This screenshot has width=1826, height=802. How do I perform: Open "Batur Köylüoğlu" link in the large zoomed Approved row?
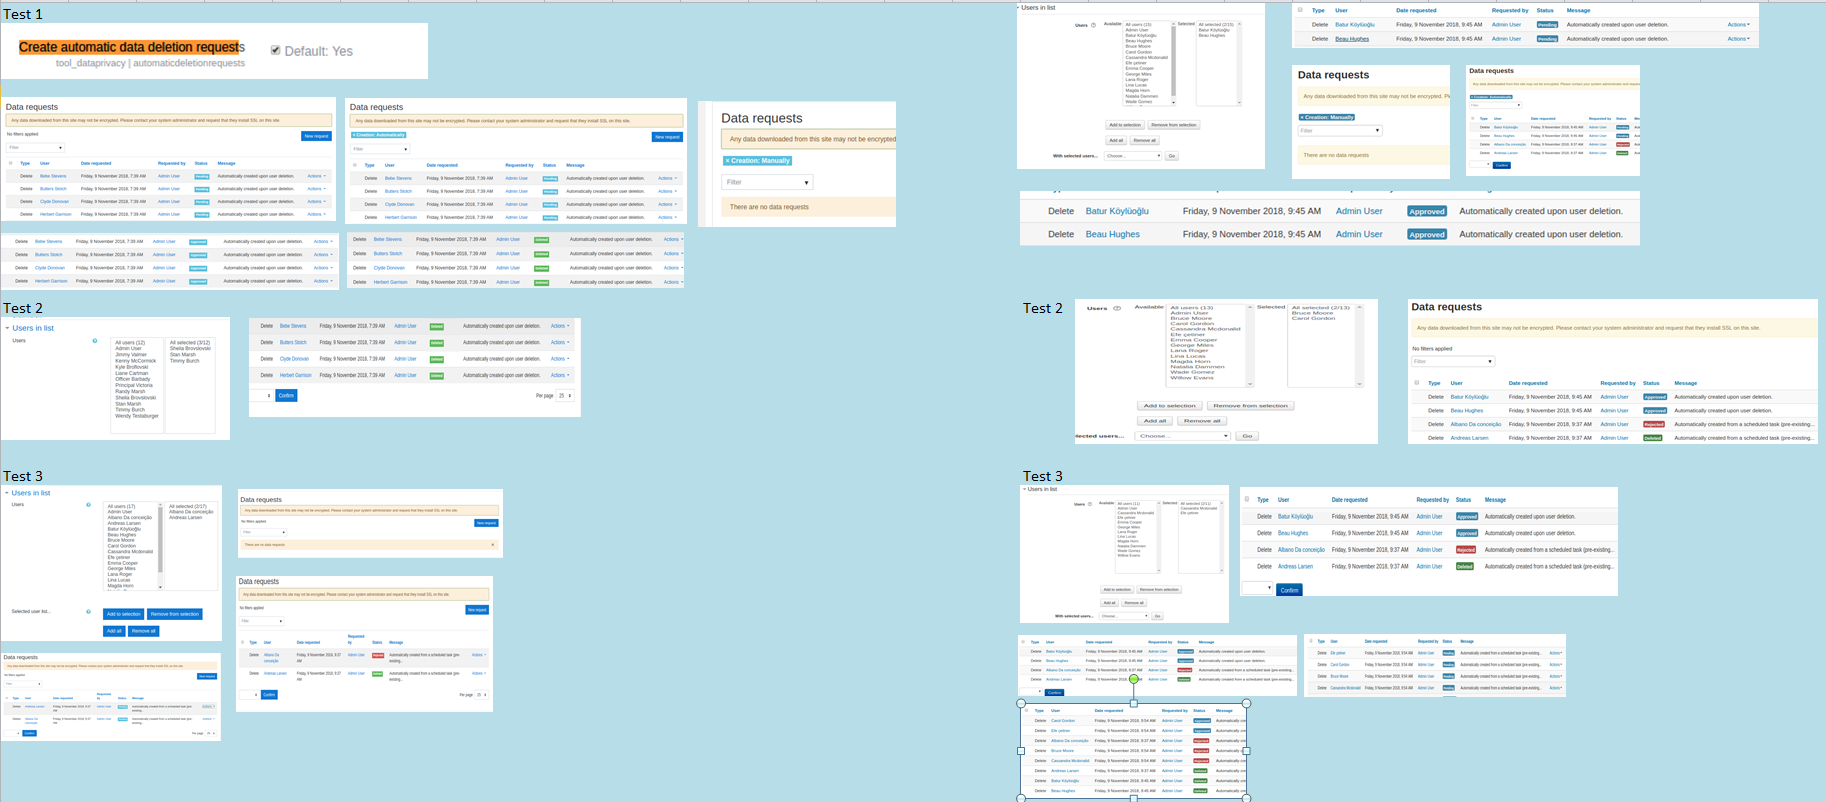(1117, 211)
